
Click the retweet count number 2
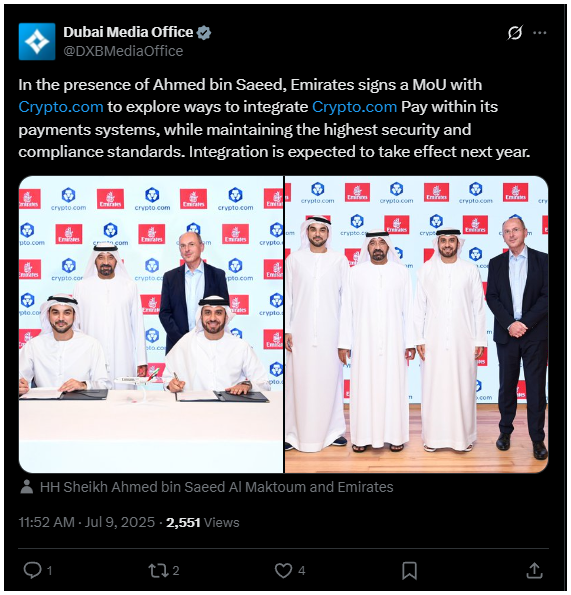pyautogui.click(x=176, y=570)
